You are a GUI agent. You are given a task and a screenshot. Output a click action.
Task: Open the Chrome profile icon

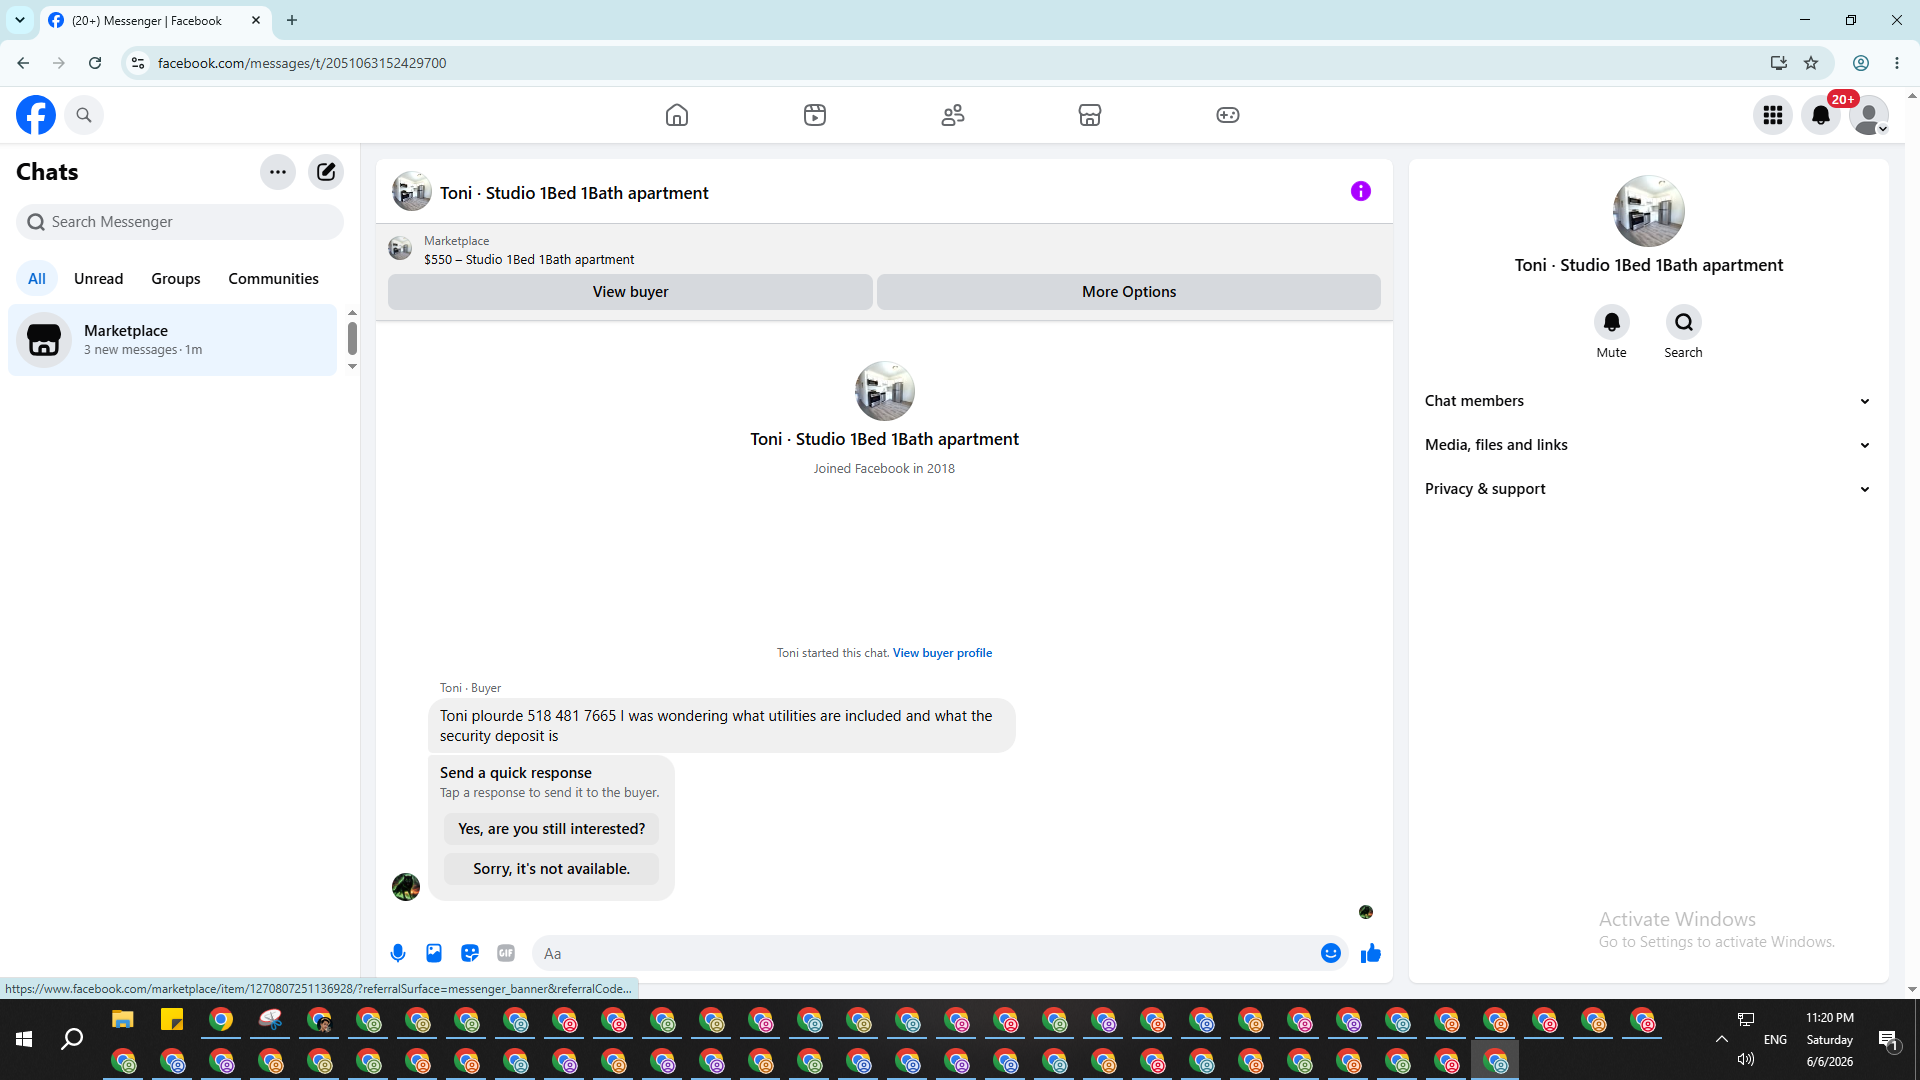1861,63
